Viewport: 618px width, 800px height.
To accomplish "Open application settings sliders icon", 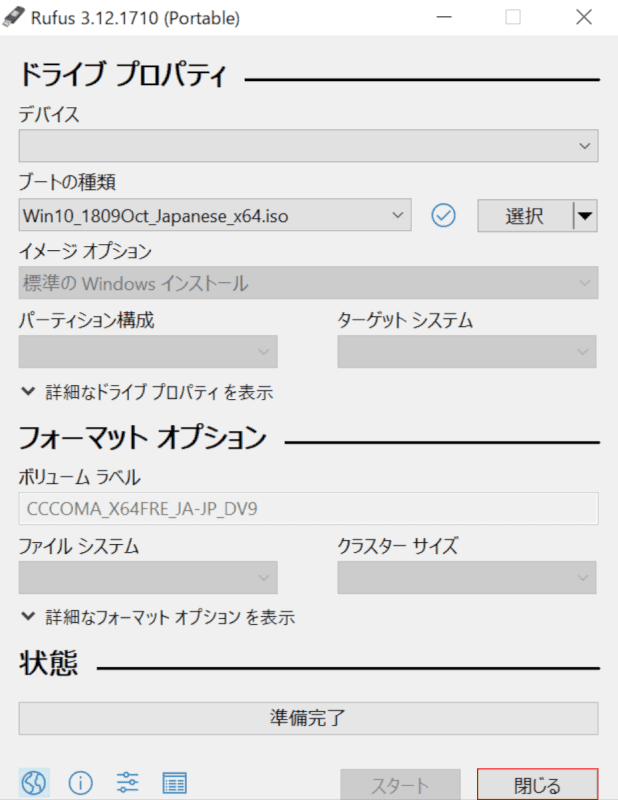I will tap(127, 783).
